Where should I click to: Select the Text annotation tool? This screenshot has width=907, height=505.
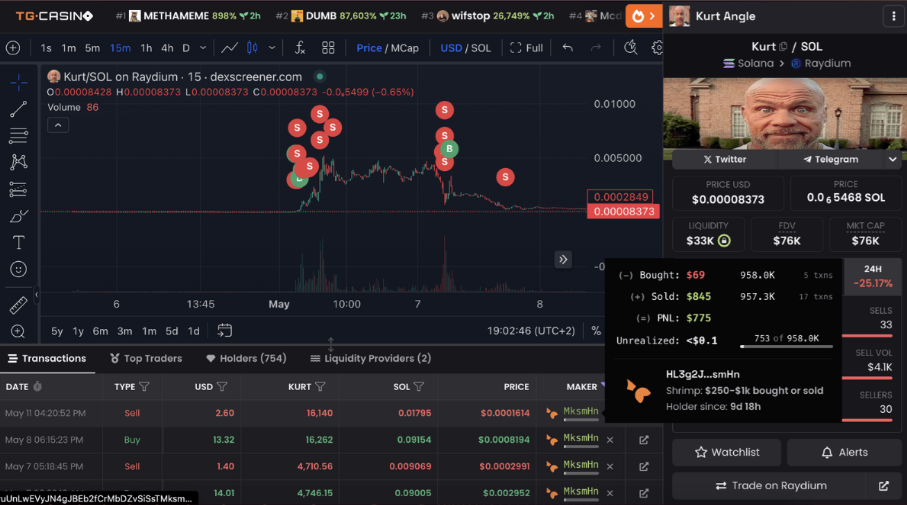tap(19, 242)
